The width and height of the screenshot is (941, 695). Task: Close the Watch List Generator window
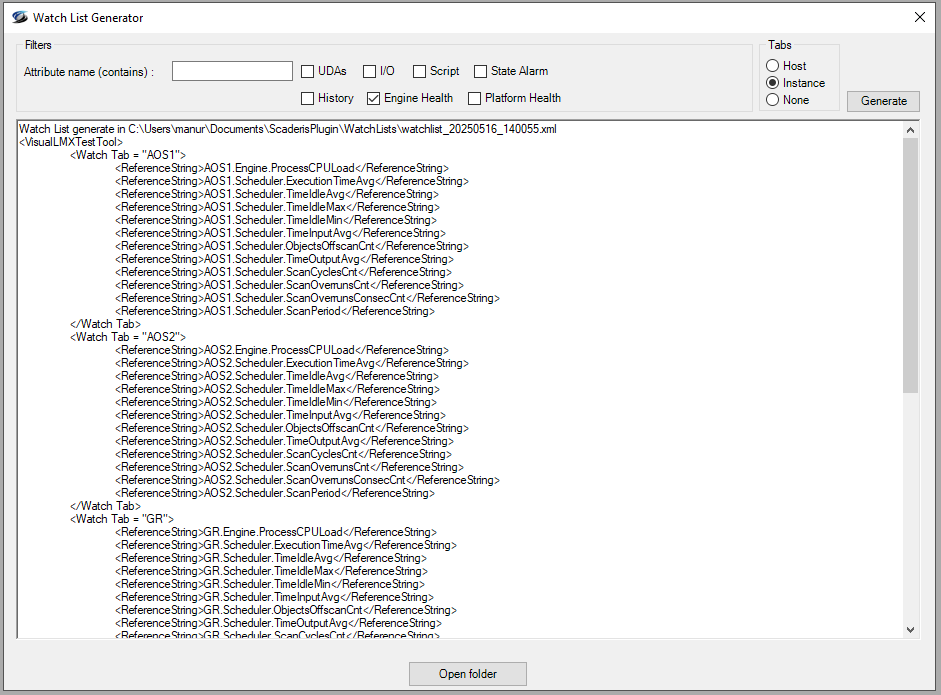(919, 17)
